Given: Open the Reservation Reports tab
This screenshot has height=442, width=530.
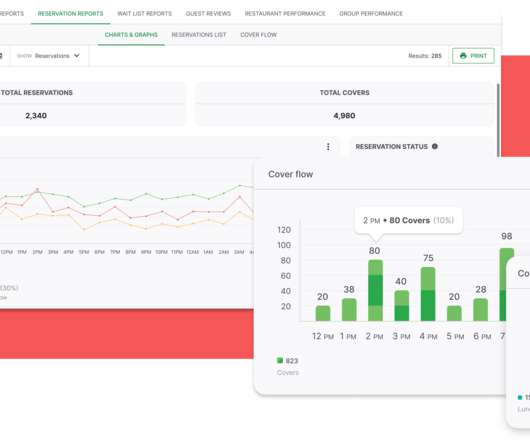Looking at the screenshot, I should pos(70,14).
